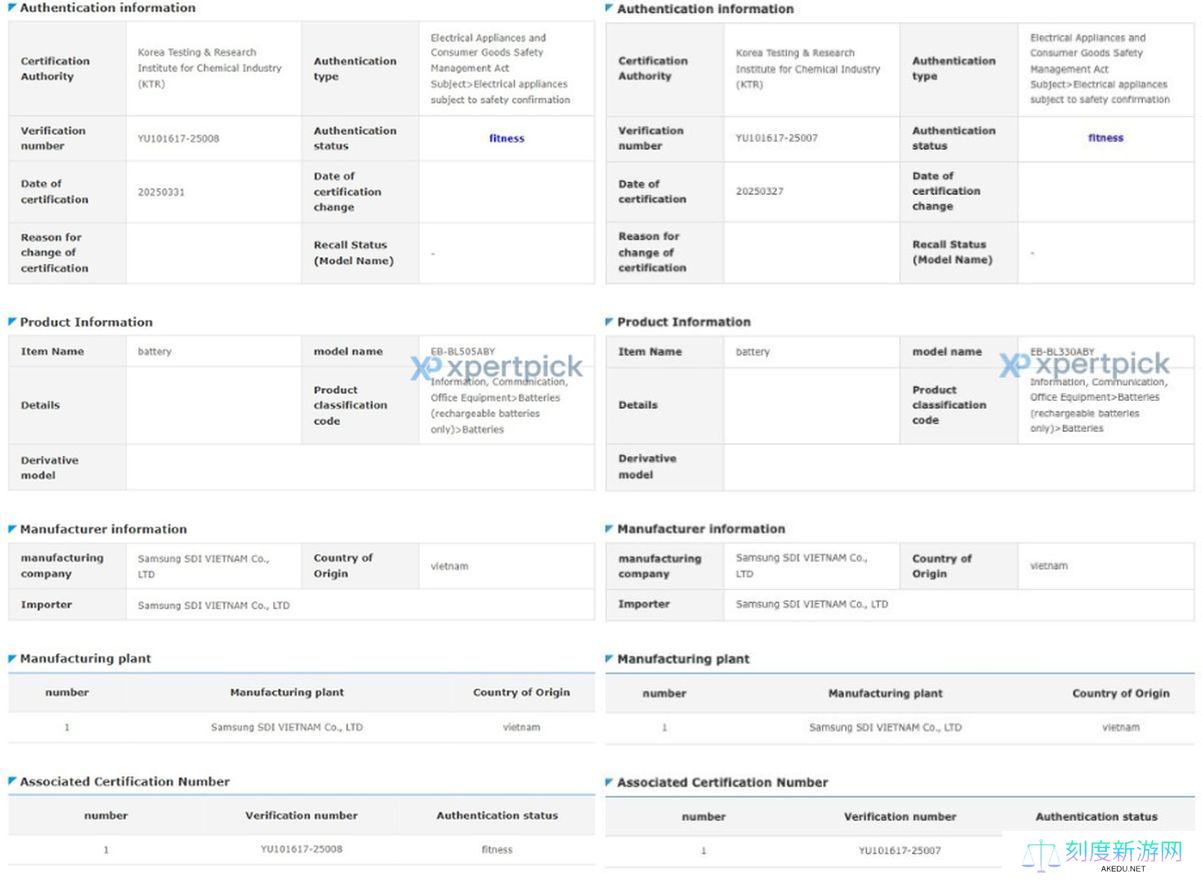Image resolution: width=1202 pixels, height=881 pixels.
Task: Click the "Verification number" column header in left associated table
Action: click(301, 816)
